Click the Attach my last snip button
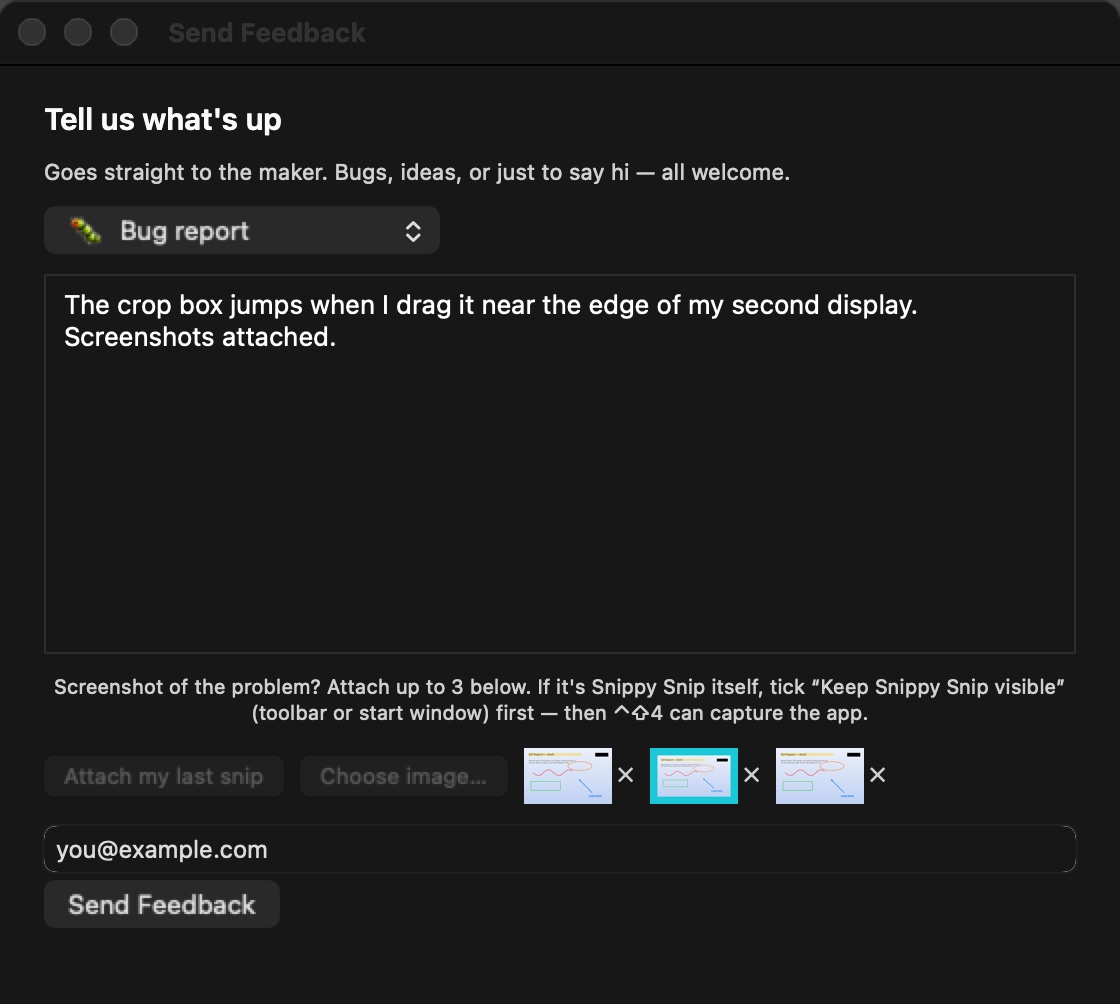The width and height of the screenshot is (1120, 1004). [x=164, y=775]
